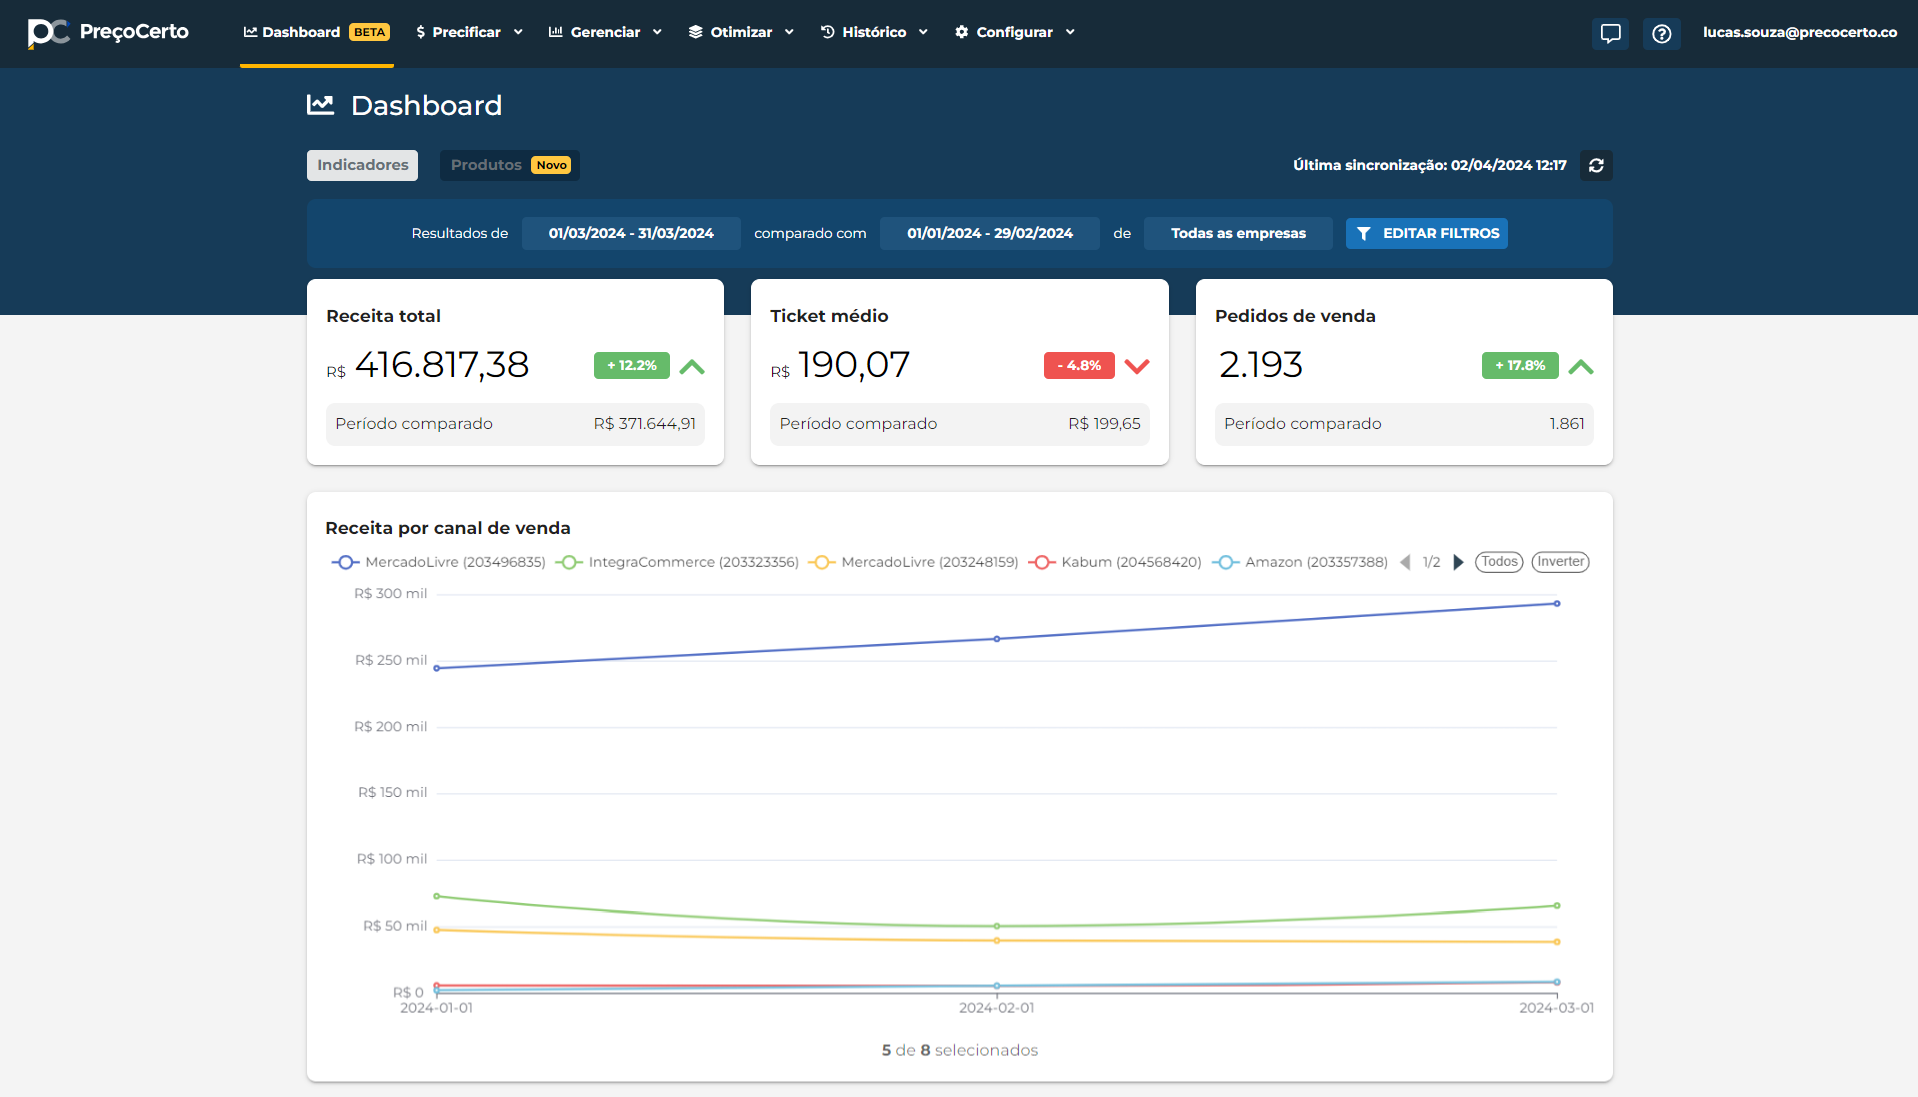Expand the Otimizar menu
The image size is (1918, 1097).
click(x=741, y=32)
